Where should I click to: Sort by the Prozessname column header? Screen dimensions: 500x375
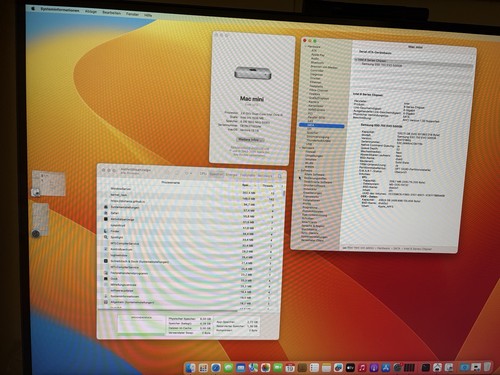click(x=170, y=183)
